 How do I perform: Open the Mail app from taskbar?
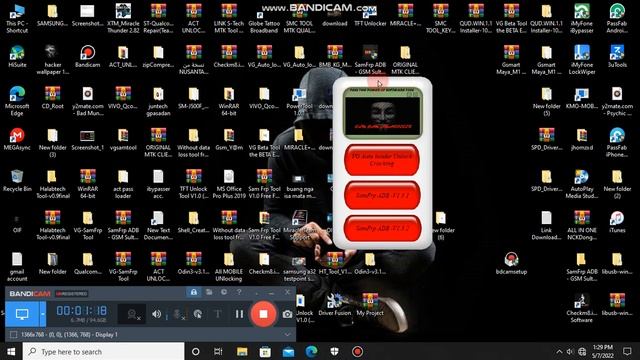point(288,351)
